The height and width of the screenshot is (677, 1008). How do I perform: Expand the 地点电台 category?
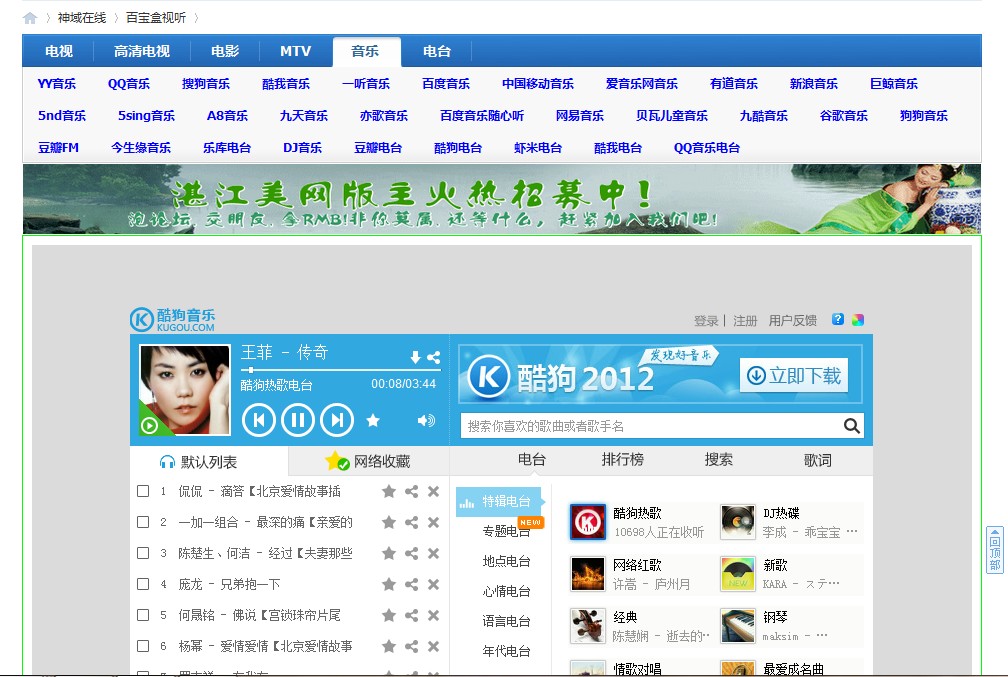tap(505, 561)
